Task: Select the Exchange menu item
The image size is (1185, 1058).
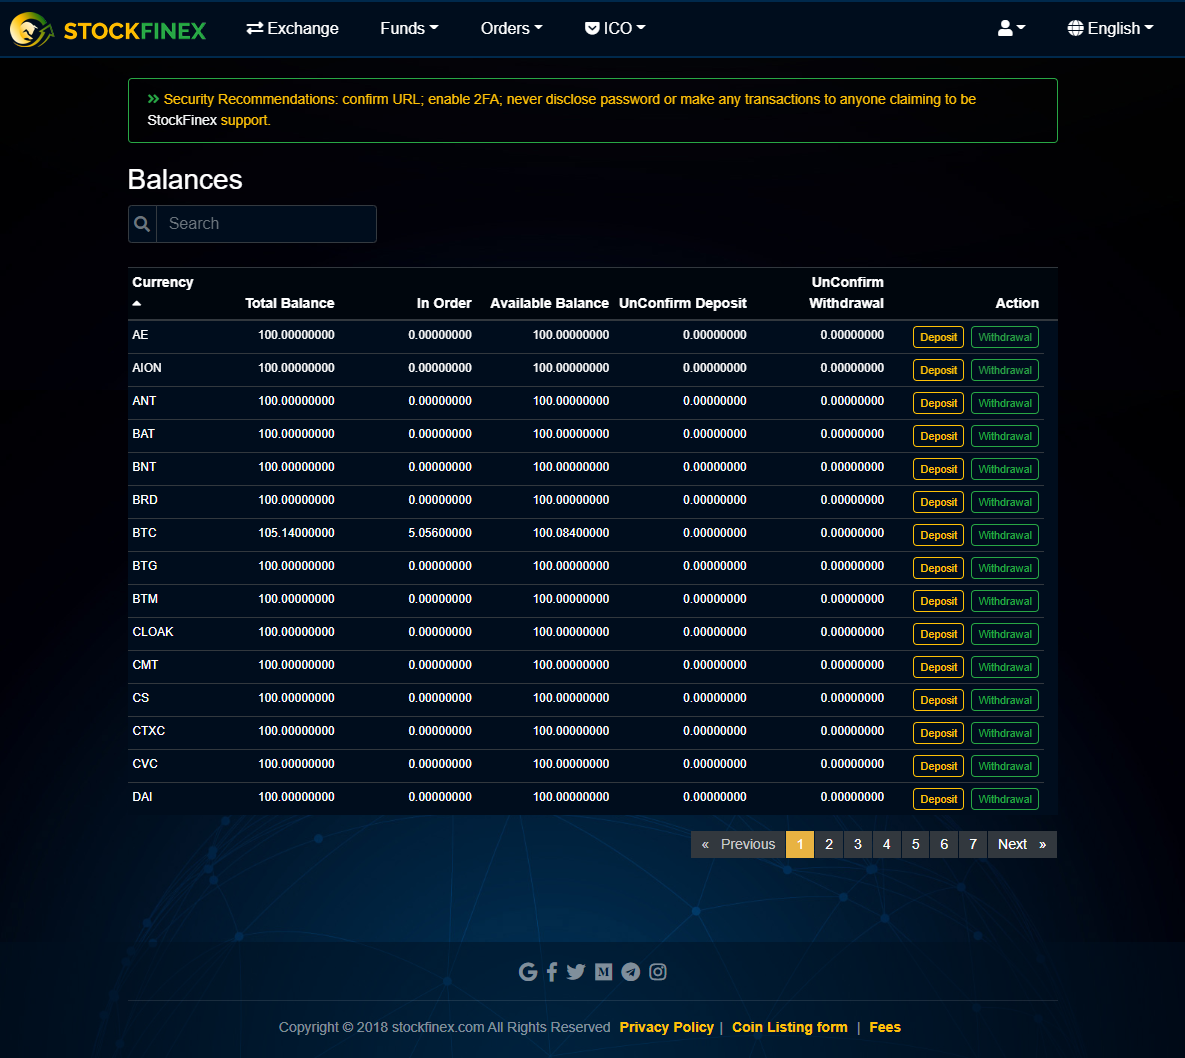Action: click(292, 28)
